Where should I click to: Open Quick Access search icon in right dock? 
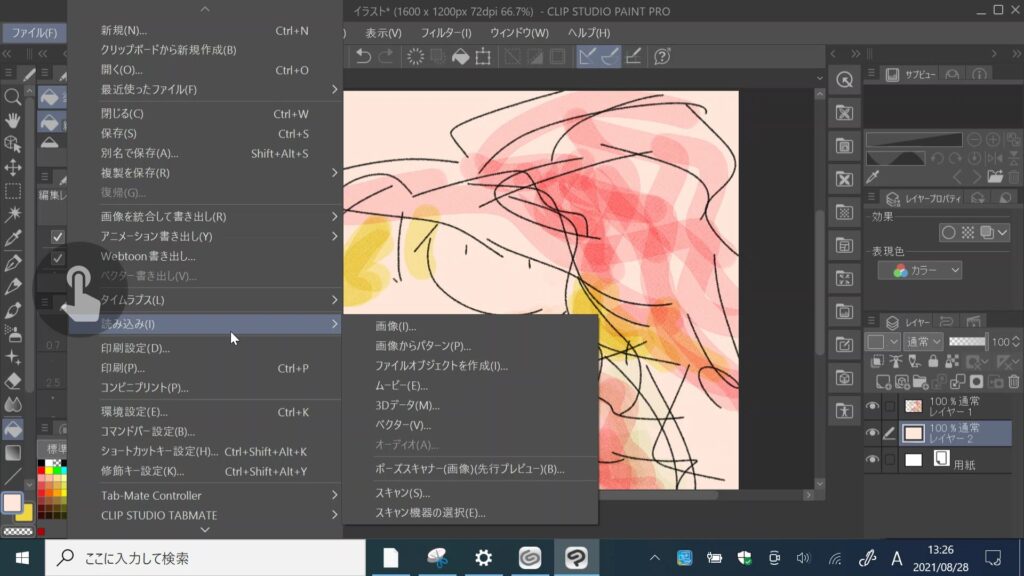coord(844,80)
